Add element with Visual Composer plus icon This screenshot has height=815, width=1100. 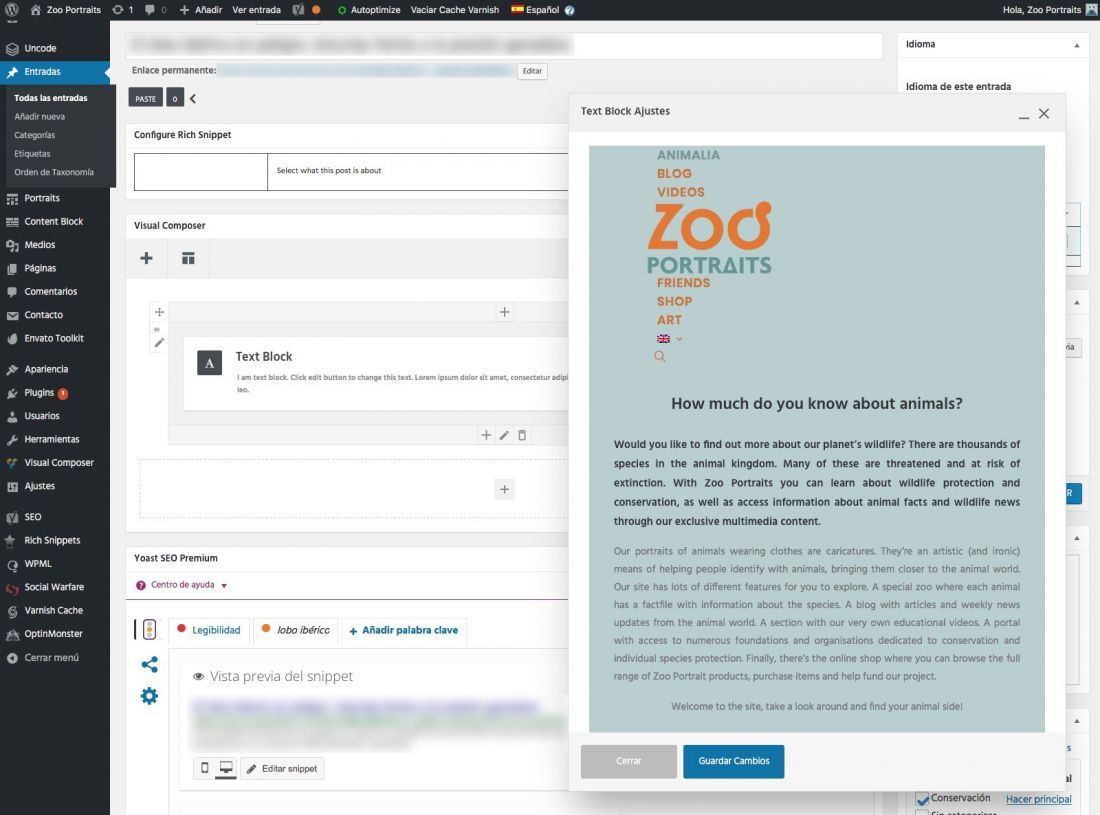[x=146, y=258]
